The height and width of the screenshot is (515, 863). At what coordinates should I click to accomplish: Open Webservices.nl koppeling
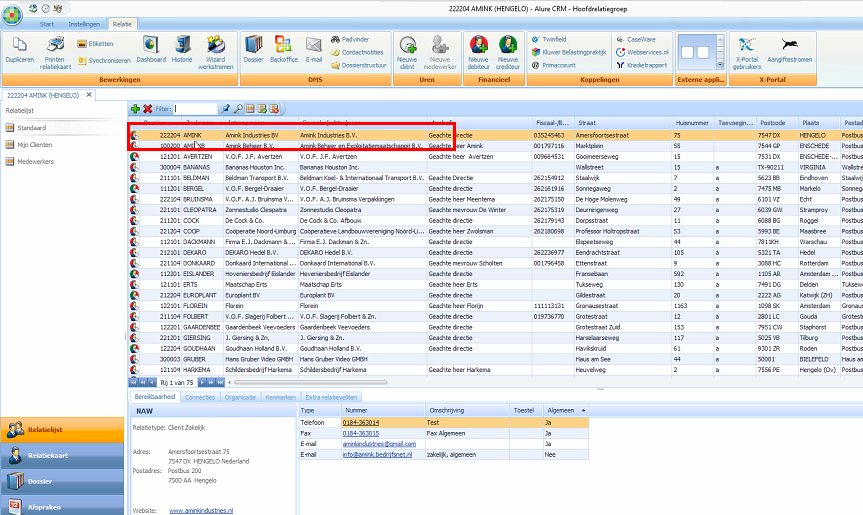click(642, 52)
